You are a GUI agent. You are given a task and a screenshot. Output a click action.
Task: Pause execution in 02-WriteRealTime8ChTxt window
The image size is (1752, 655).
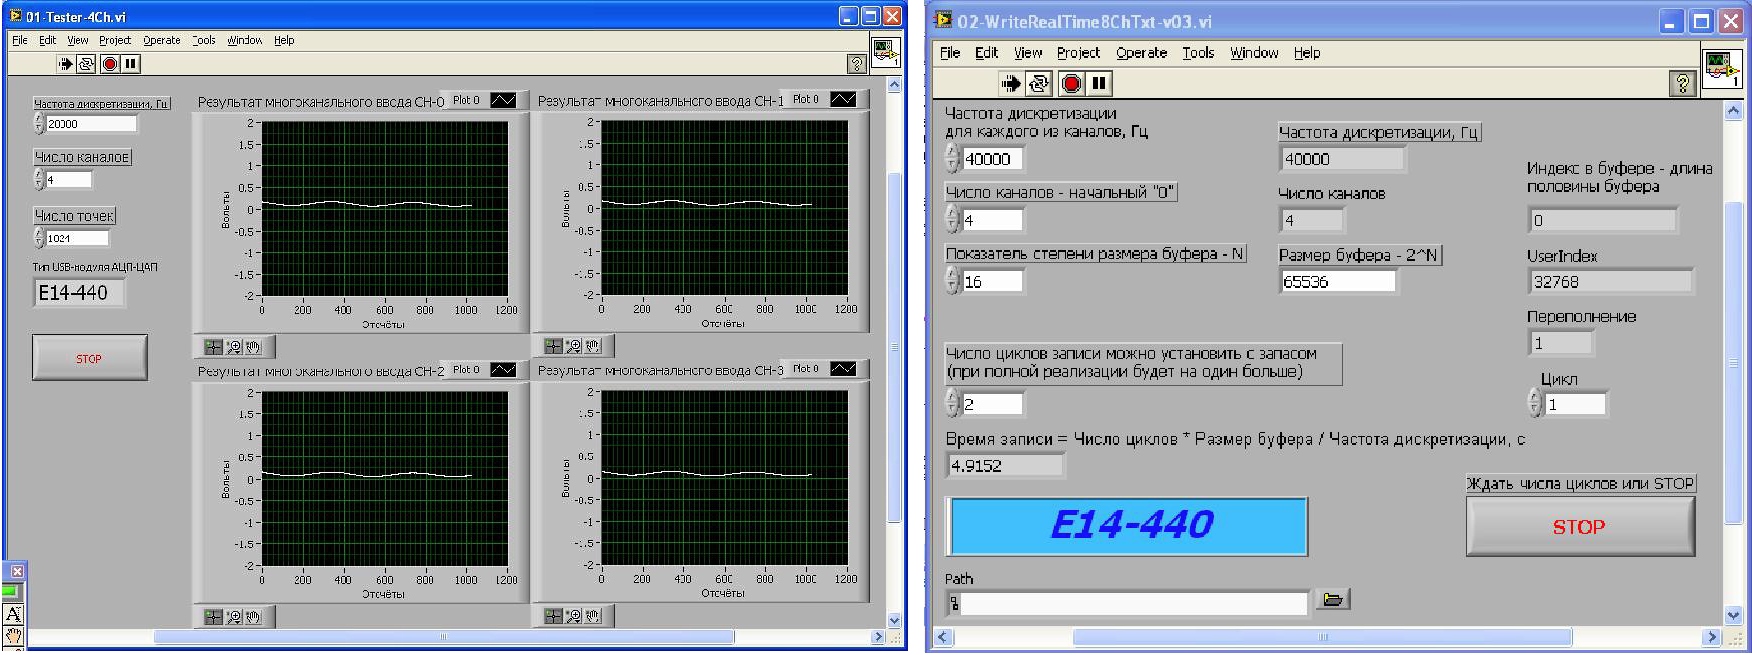tap(1099, 83)
